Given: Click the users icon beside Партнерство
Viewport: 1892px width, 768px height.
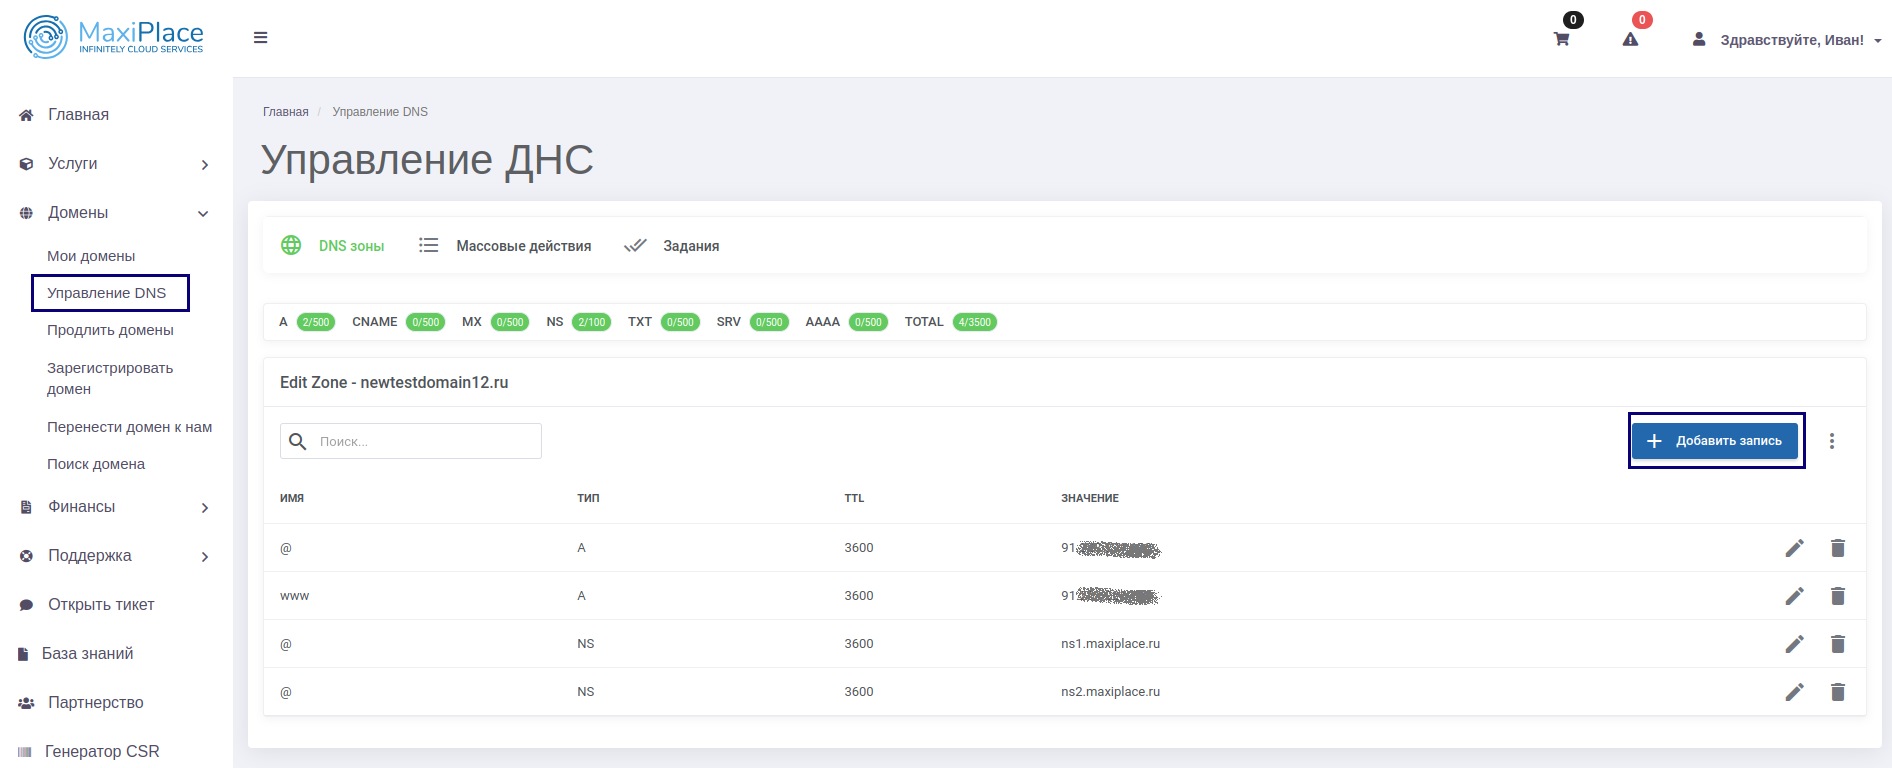Looking at the screenshot, I should (x=26, y=703).
